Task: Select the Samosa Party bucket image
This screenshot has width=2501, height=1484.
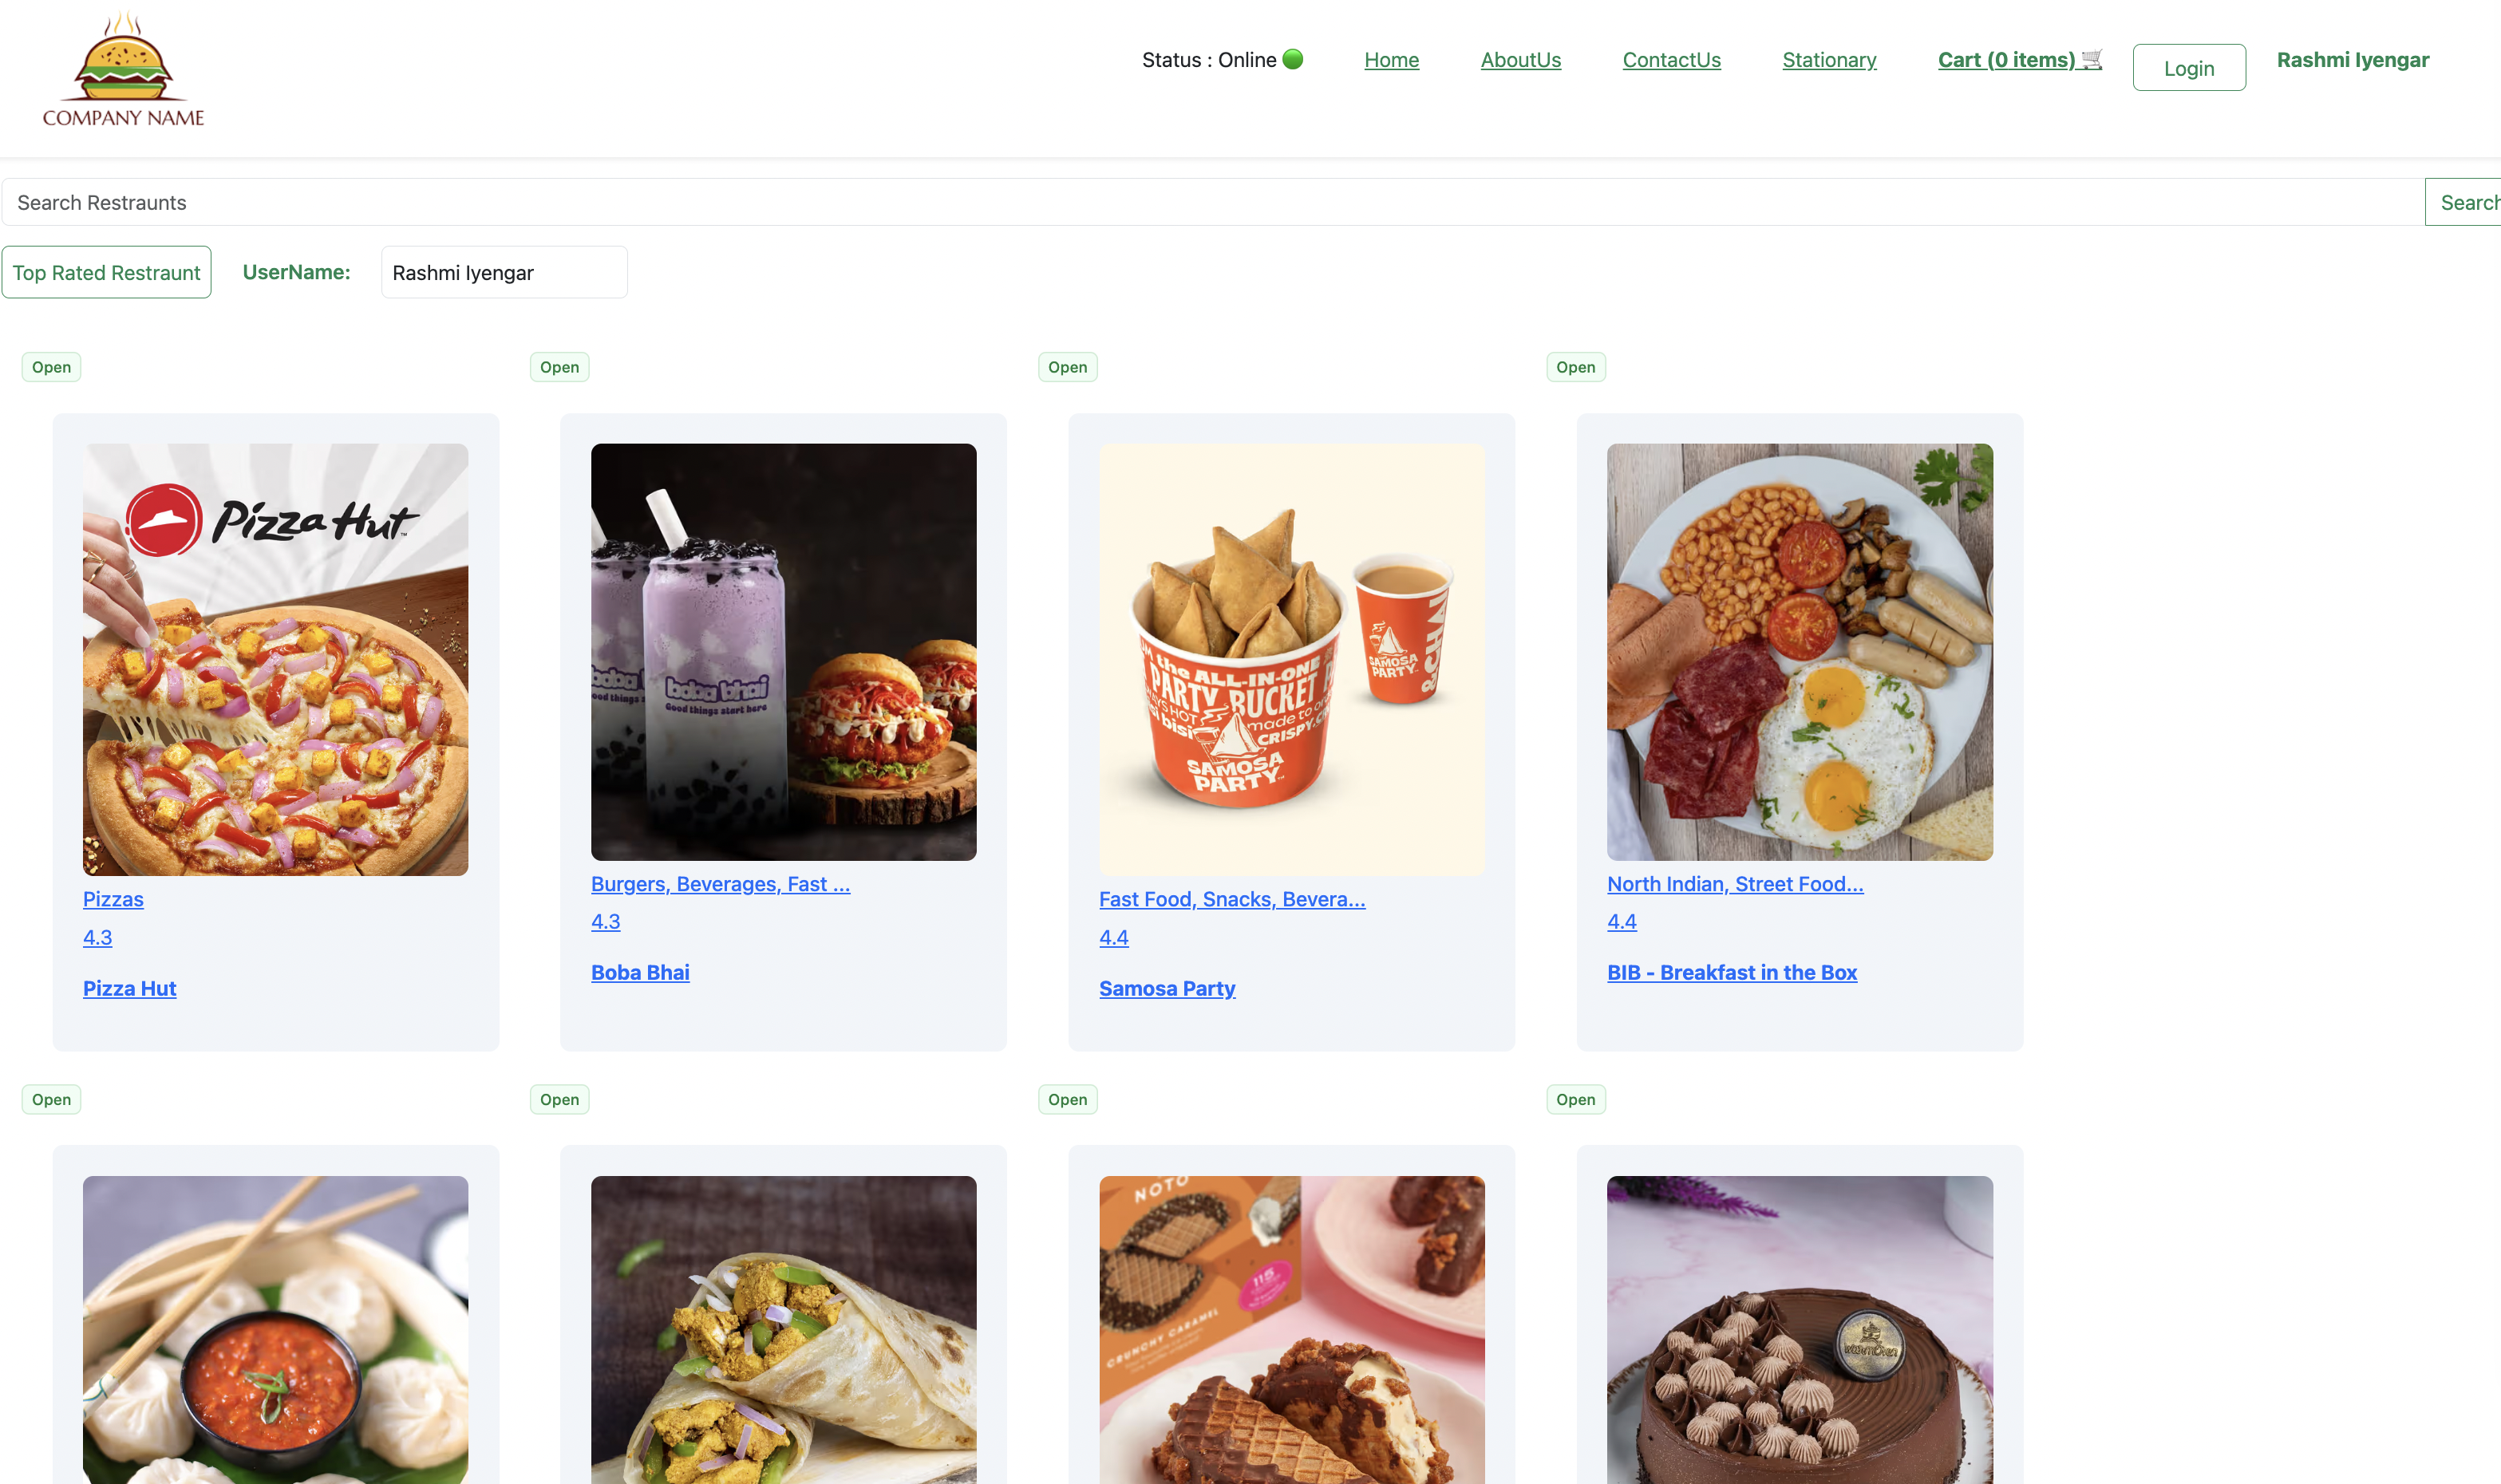Action: point(1291,659)
